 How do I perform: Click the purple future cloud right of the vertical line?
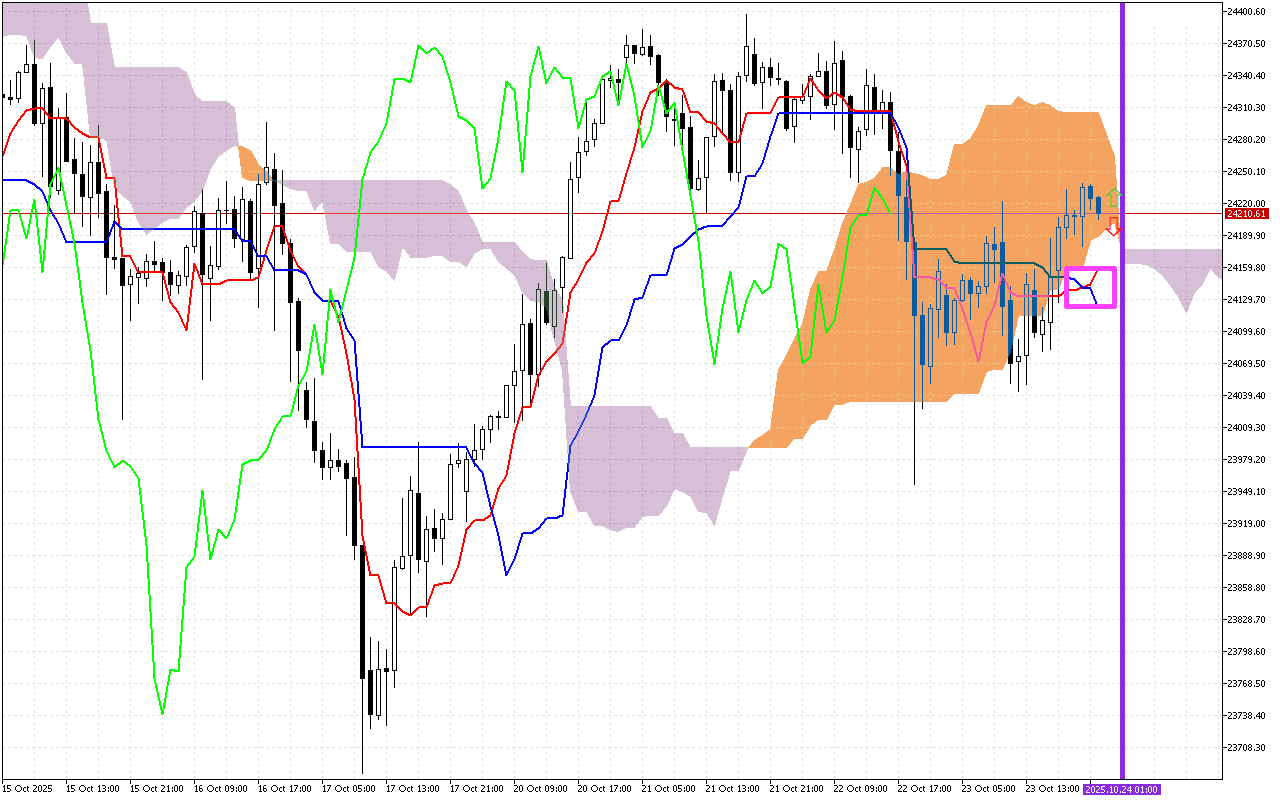(1180, 268)
